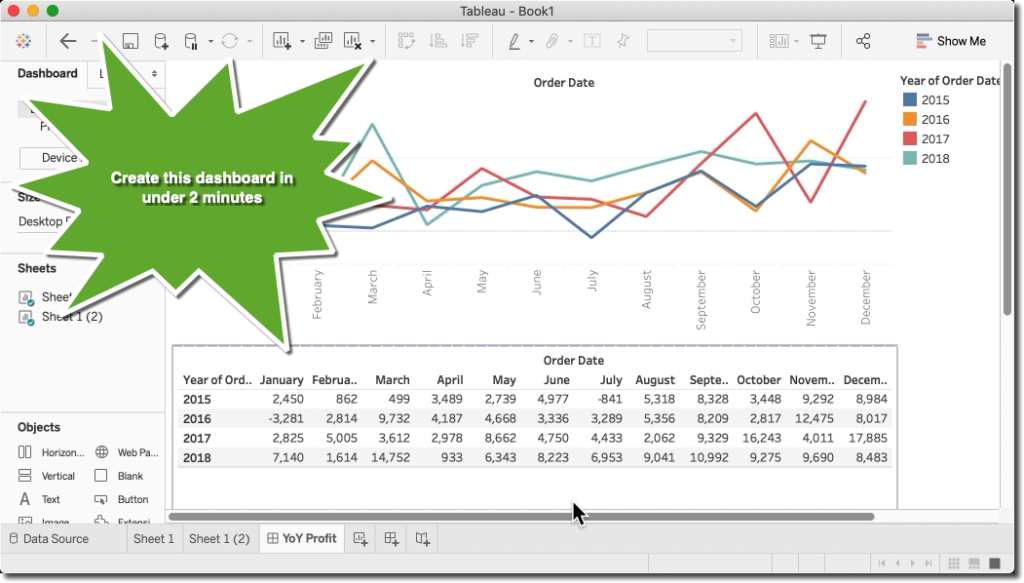Open the Sheet 1 (2) tab
Viewport: 1024px width, 583px height.
coord(219,539)
